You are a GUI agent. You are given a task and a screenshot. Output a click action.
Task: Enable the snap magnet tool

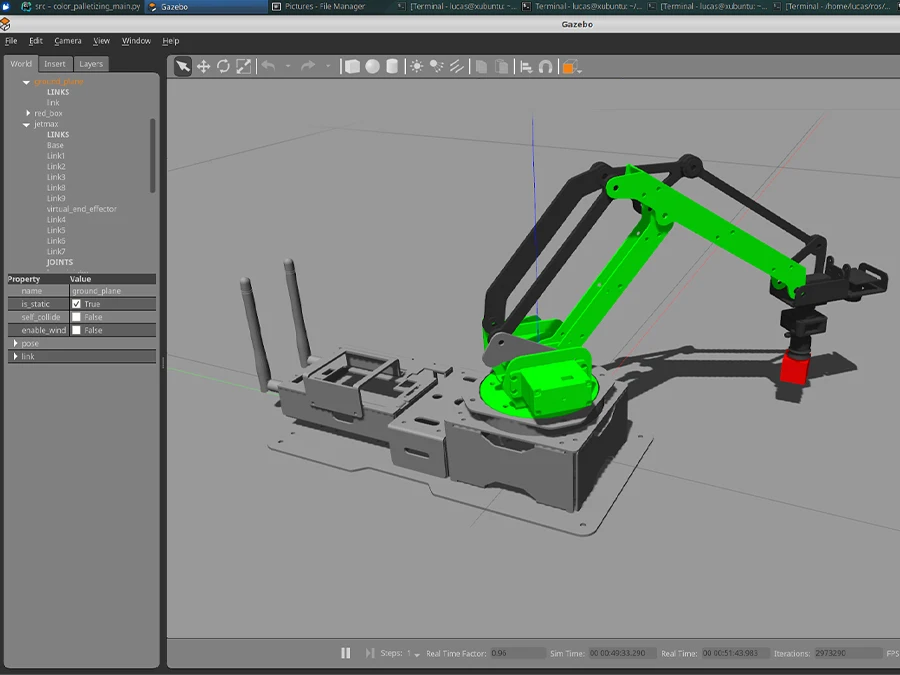(x=545, y=67)
